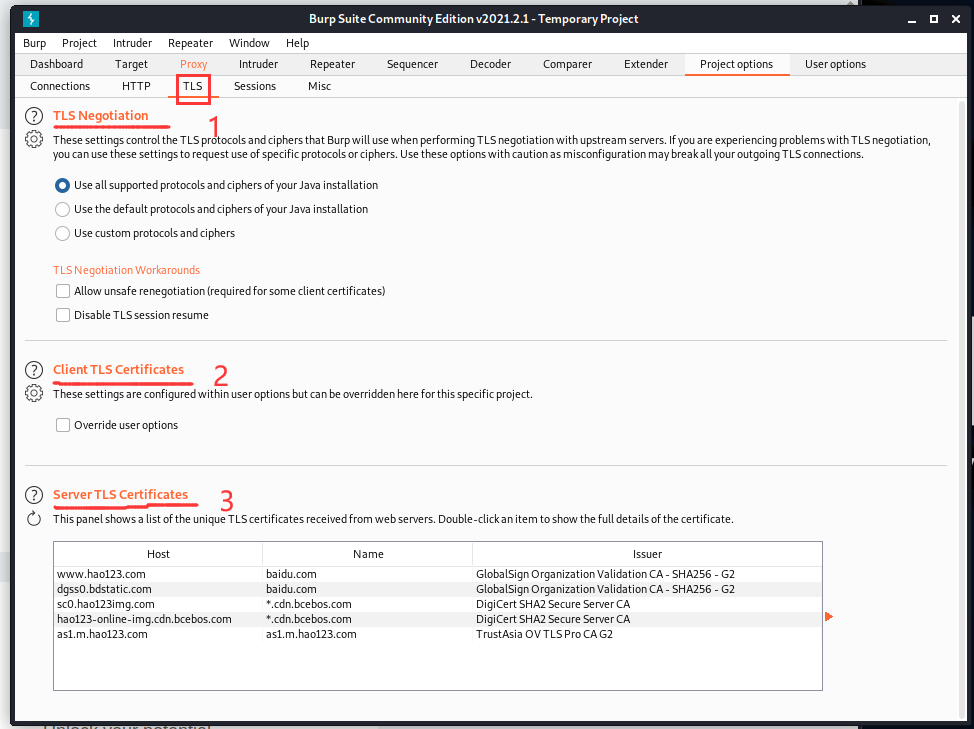Screen dimensions: 974x729
Task: Open the Intruder menu in menu bar
Action: click(132, 43)
